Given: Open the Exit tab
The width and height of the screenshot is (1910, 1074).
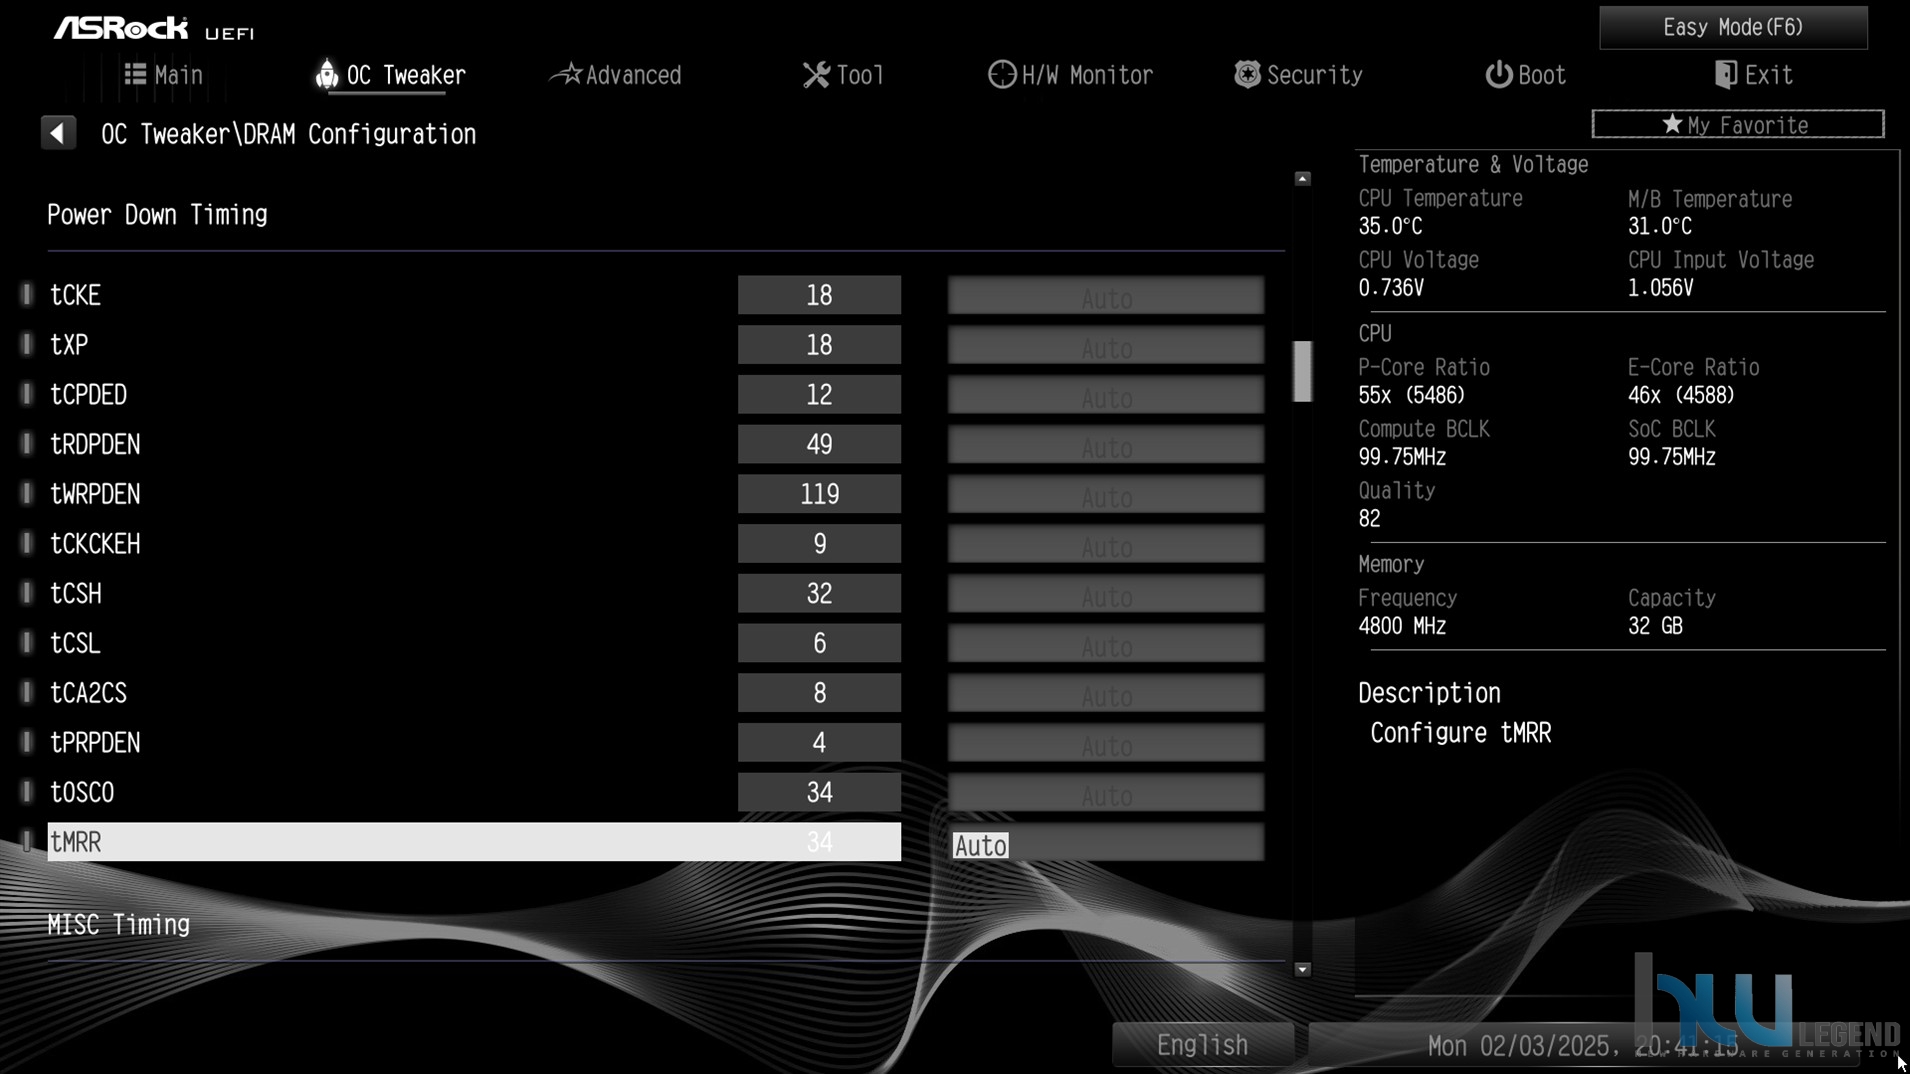Looking at the screenshot, I should click(x=1753, y=75).
